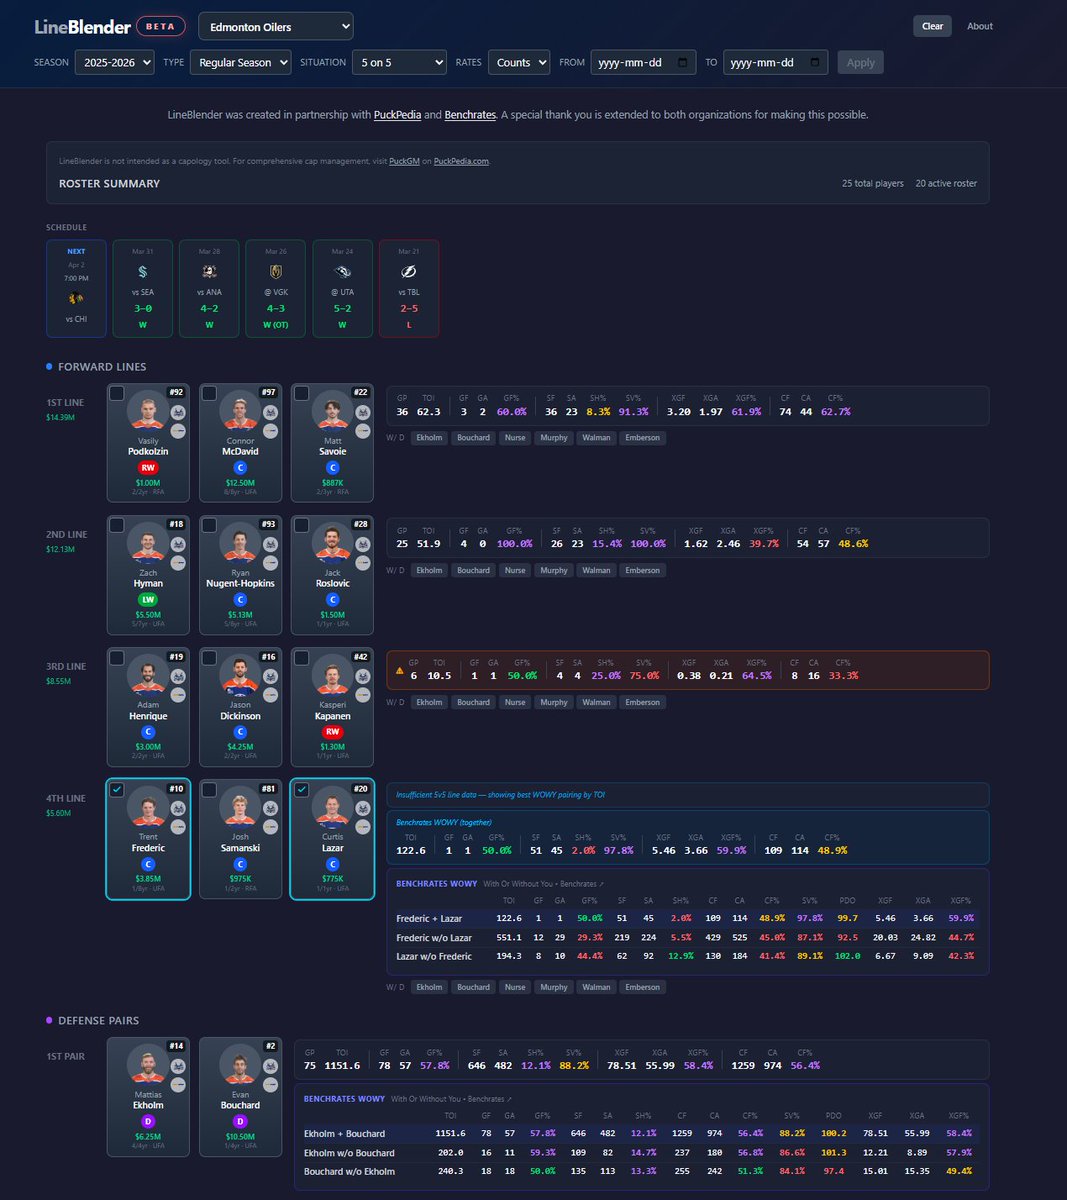Select the 'Frederic w/o Lazar' WOWY row
Screen dimensions: 1067x1200
[688, 937]
